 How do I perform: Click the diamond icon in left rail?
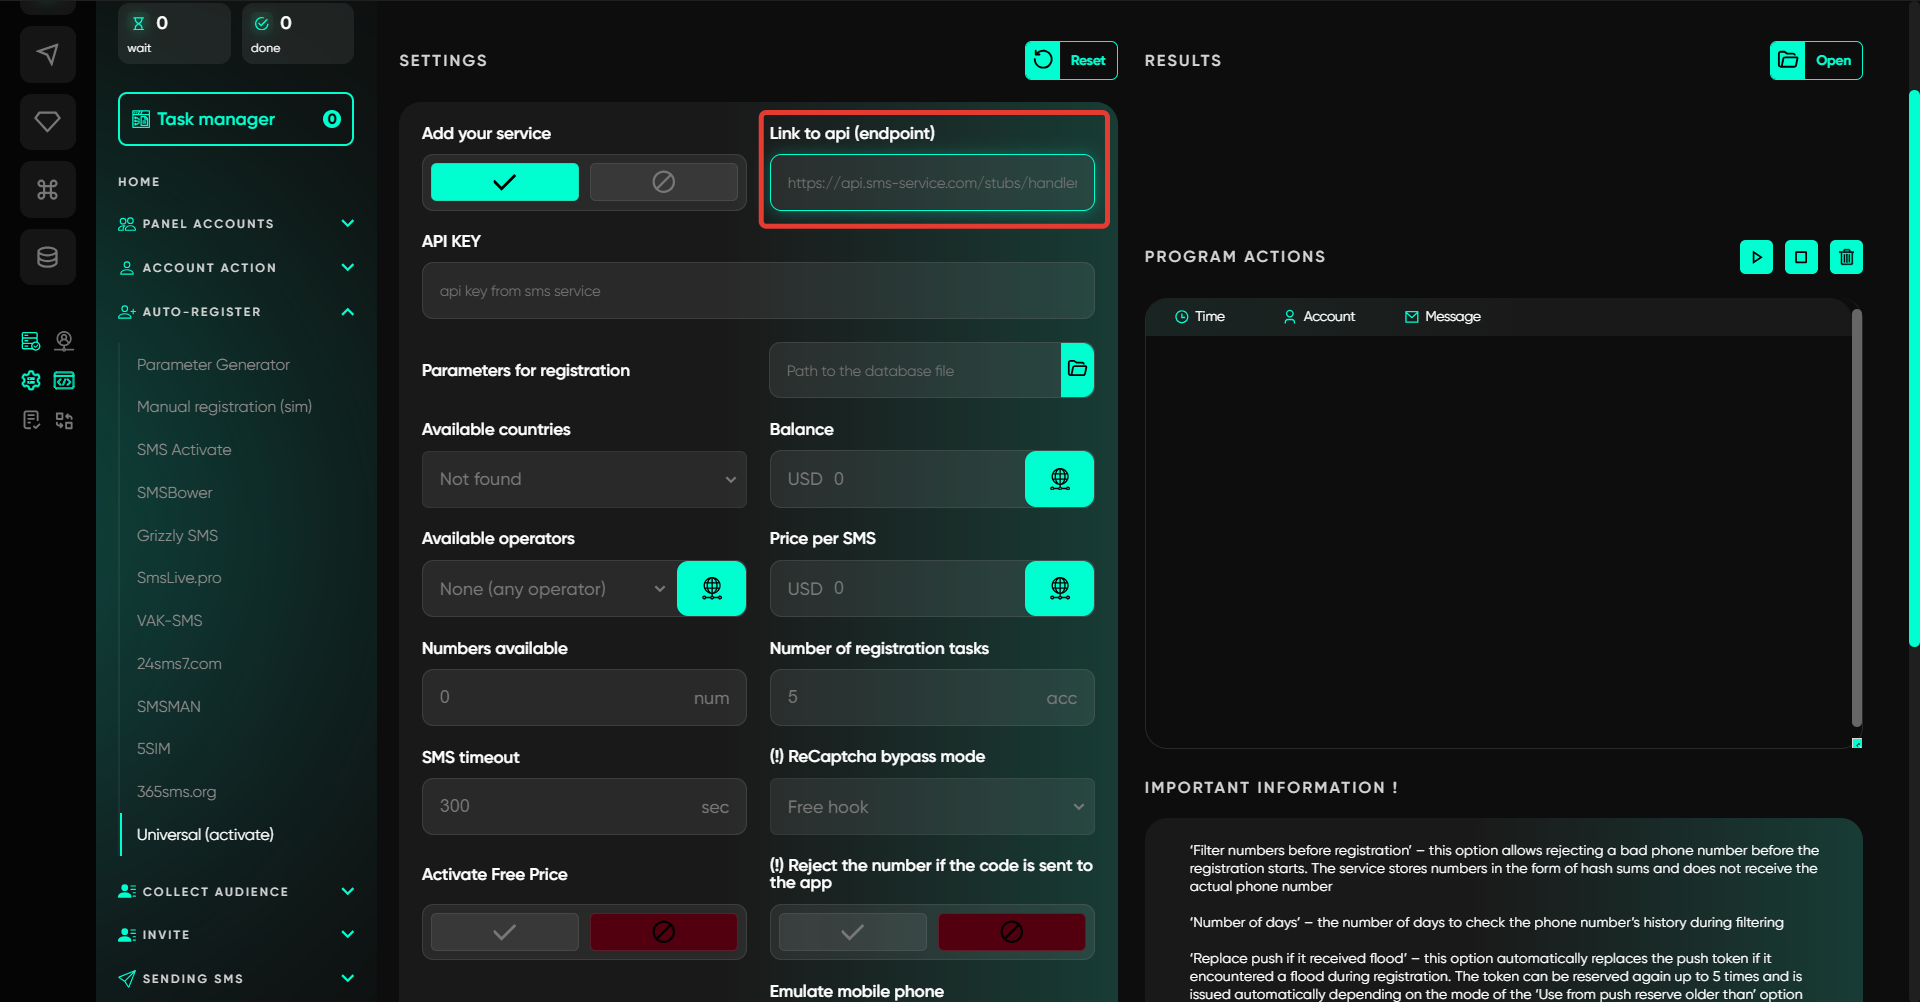tap(47, 122)
